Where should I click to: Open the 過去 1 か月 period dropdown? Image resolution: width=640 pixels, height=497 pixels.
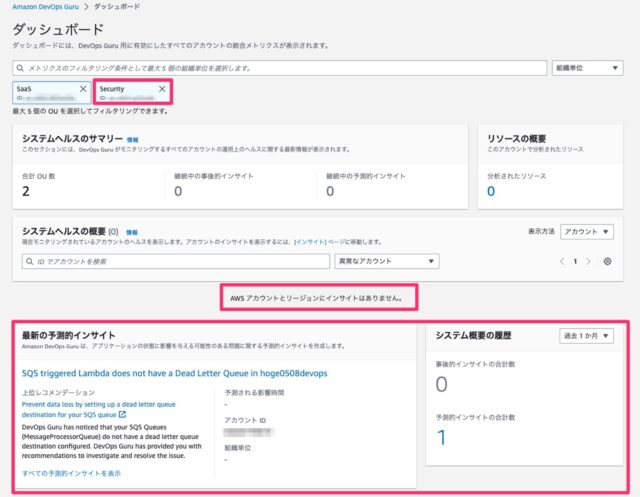(x=586, y=335)
